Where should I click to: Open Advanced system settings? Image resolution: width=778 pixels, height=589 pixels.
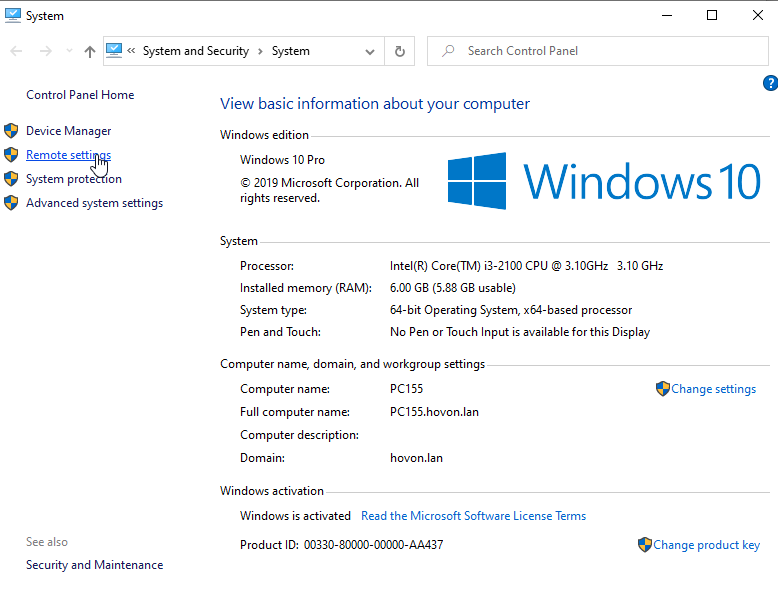(94, 203)
